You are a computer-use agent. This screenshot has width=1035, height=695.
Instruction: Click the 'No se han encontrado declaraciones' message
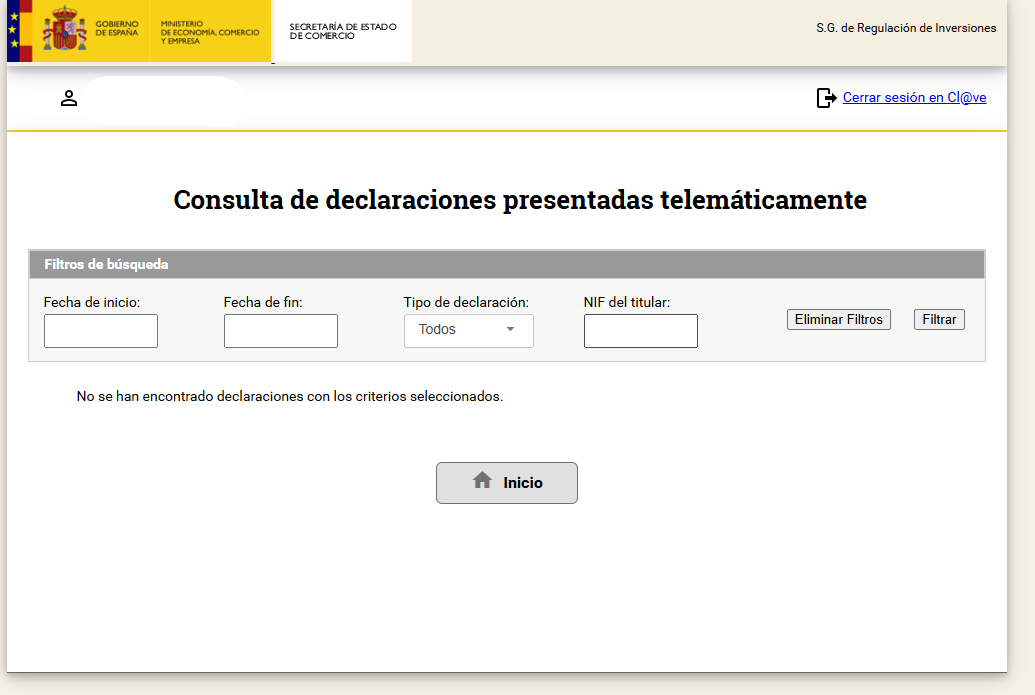[x=290, y=396]
